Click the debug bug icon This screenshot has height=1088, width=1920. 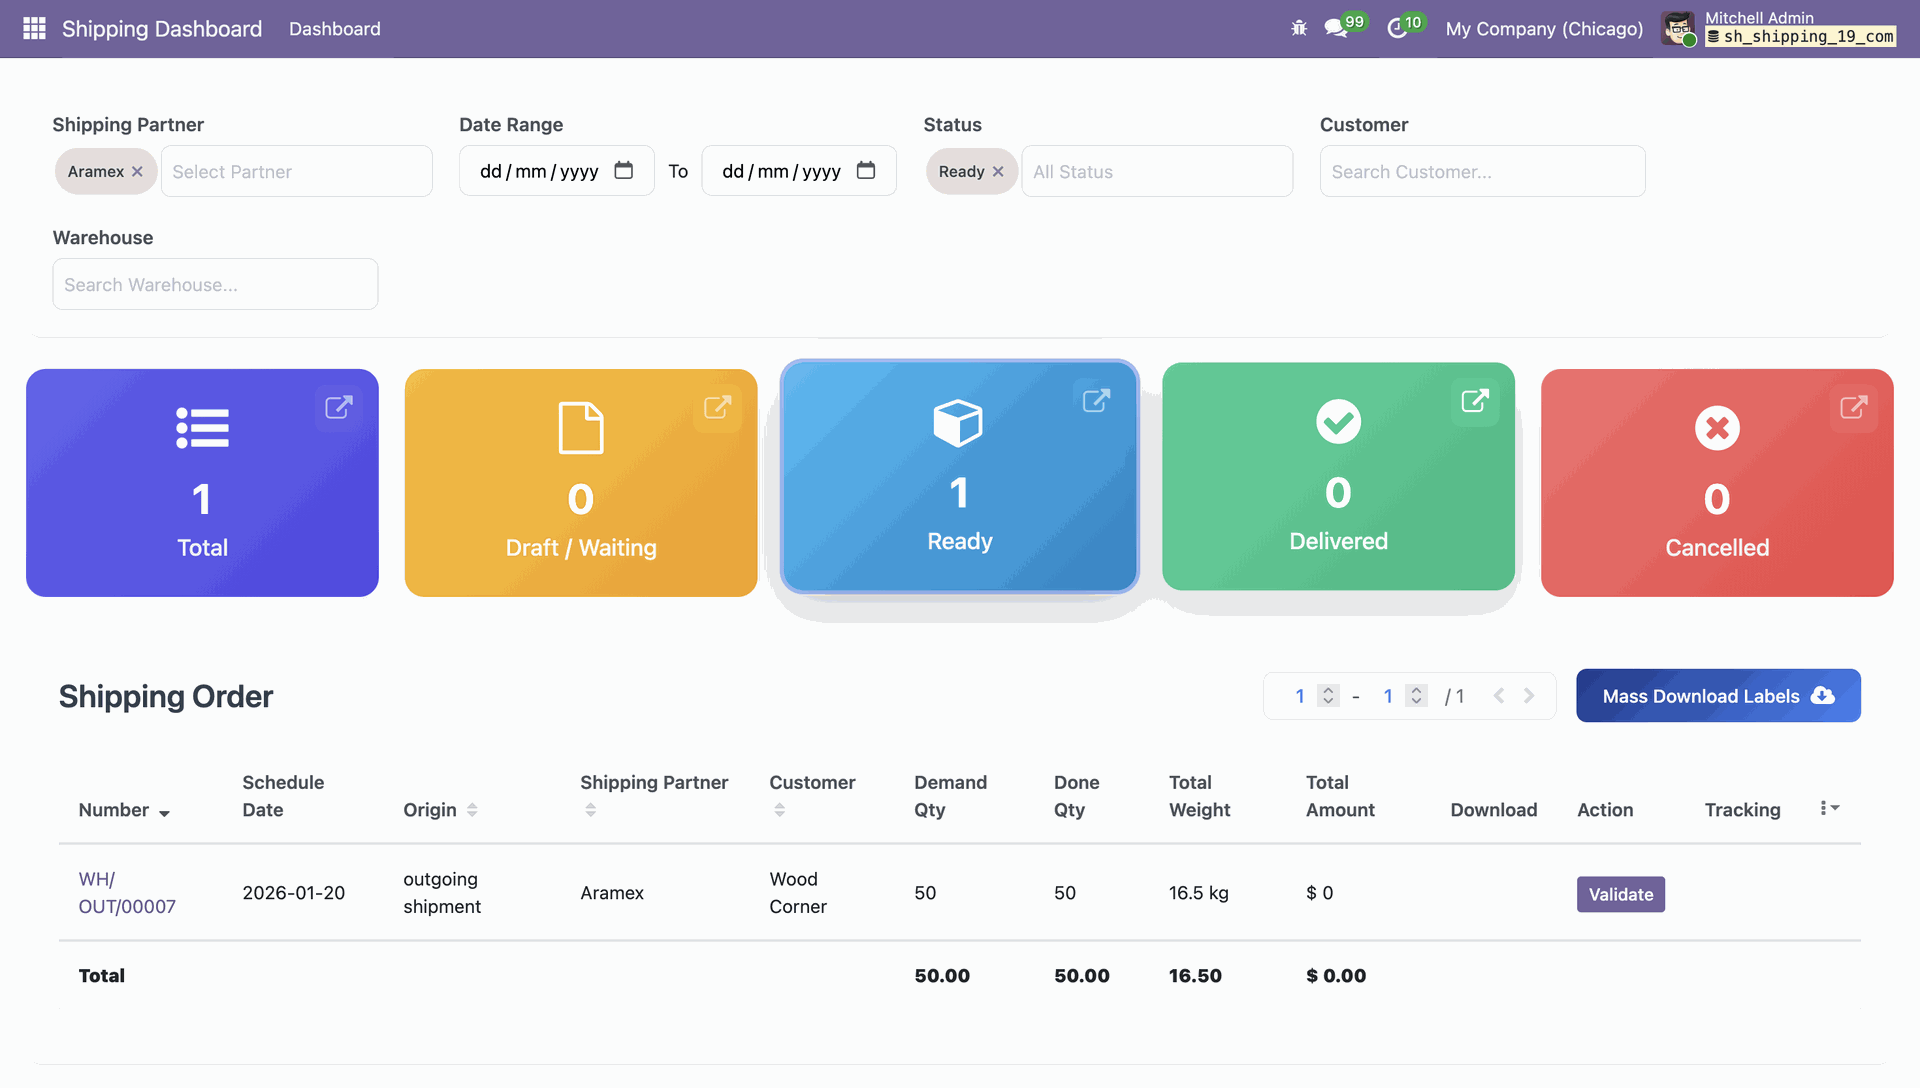point(1299,28)
